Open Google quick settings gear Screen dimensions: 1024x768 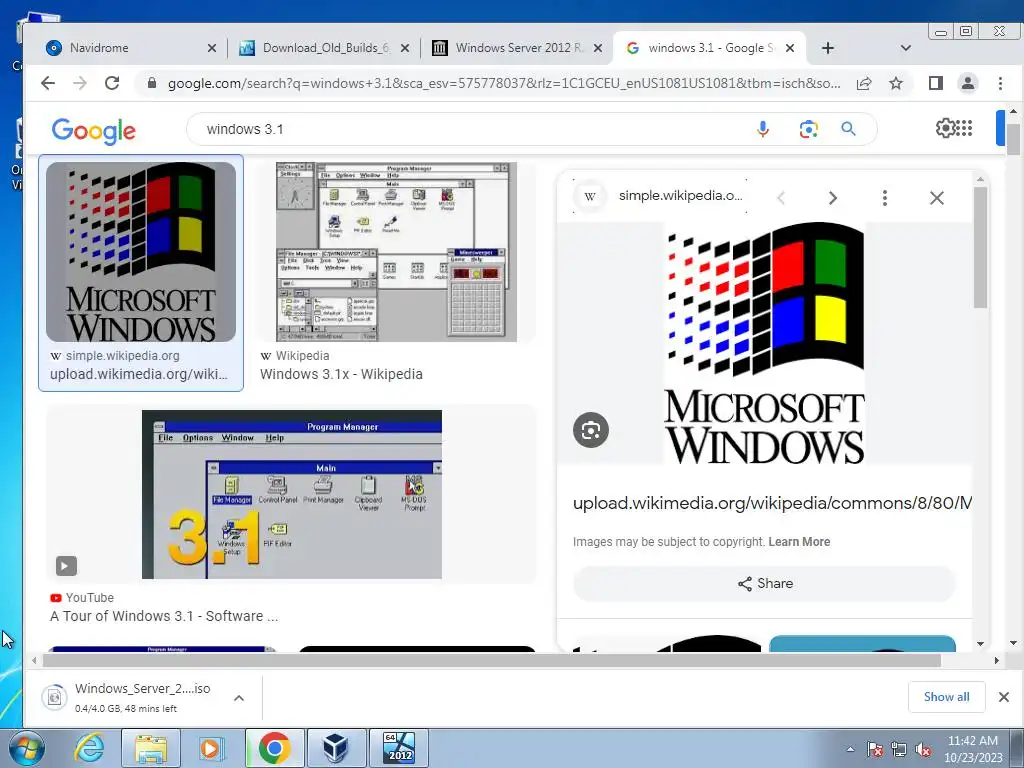click(945, 128)
